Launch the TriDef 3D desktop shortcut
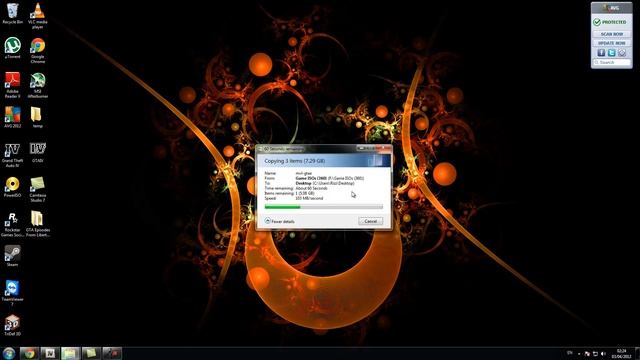 point(13,325)
